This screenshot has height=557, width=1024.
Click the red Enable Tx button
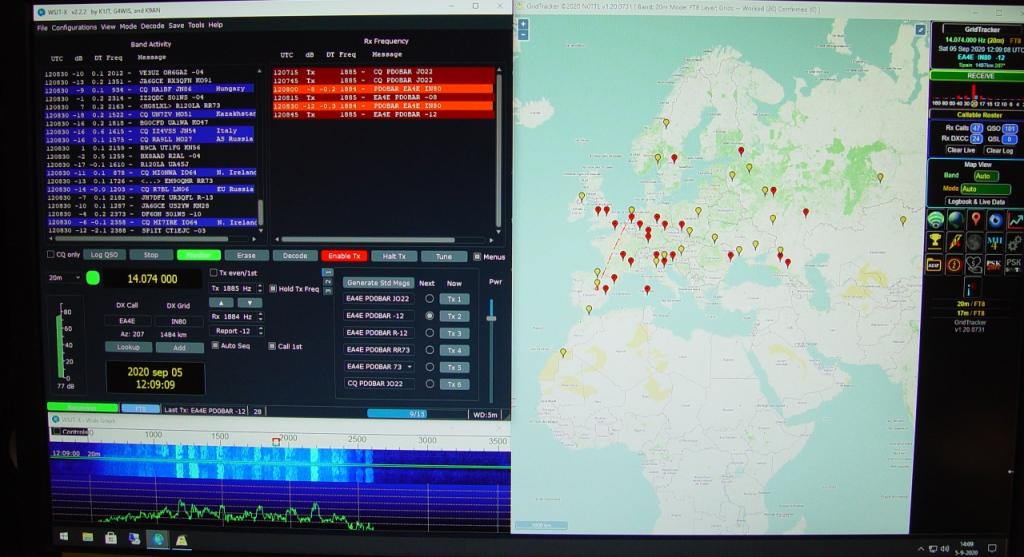point(344,256)
